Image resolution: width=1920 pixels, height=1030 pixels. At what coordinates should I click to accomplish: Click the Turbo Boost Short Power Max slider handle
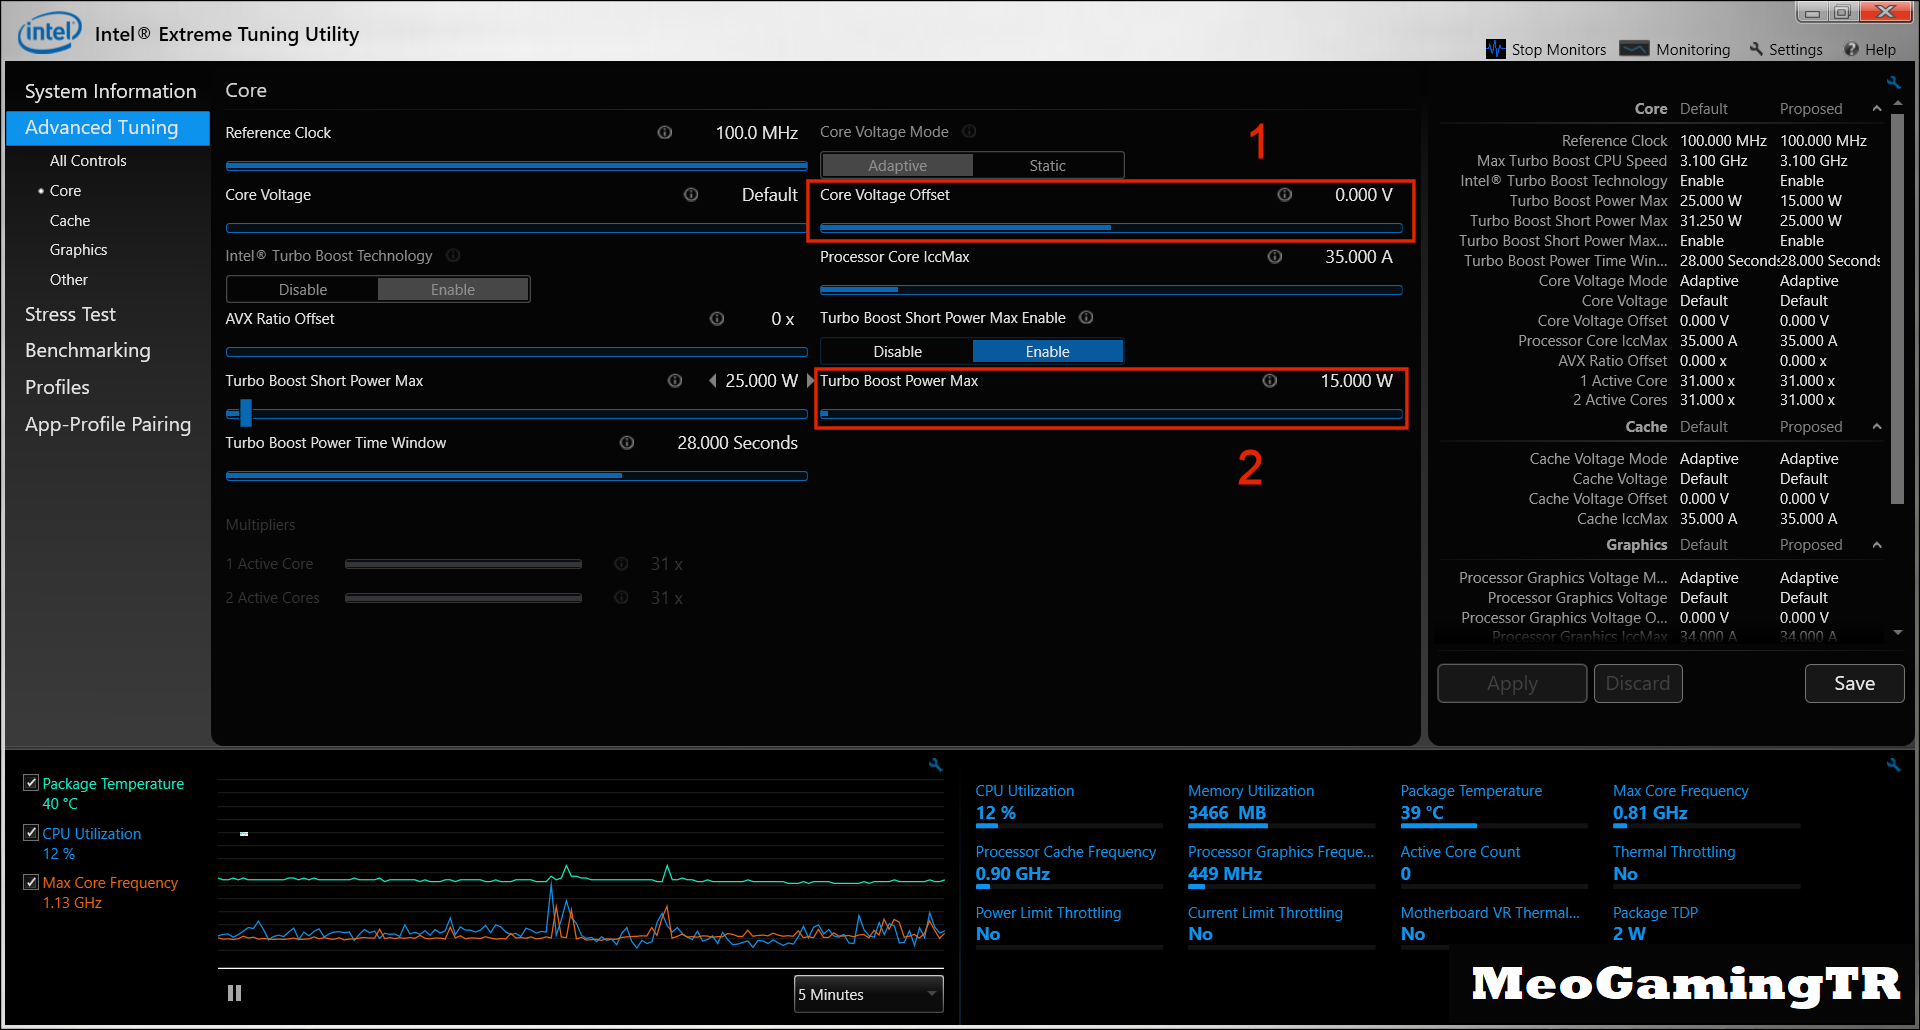(x=246, y=413)
